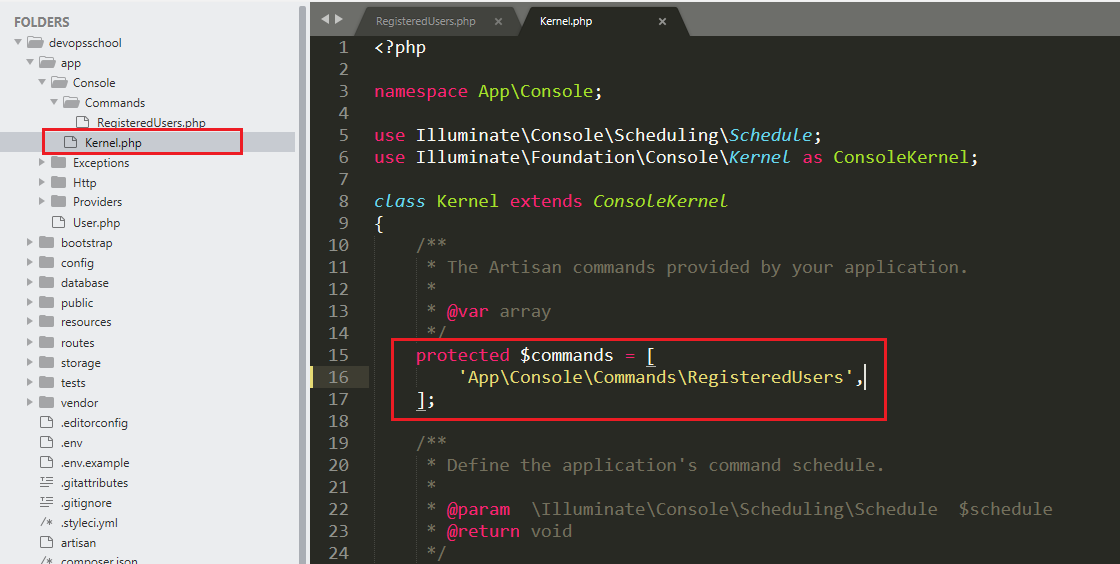This screenshot has height=564, width=1120.
Task: Click the back navigation arrow above editor
Action: pos(325,20)
